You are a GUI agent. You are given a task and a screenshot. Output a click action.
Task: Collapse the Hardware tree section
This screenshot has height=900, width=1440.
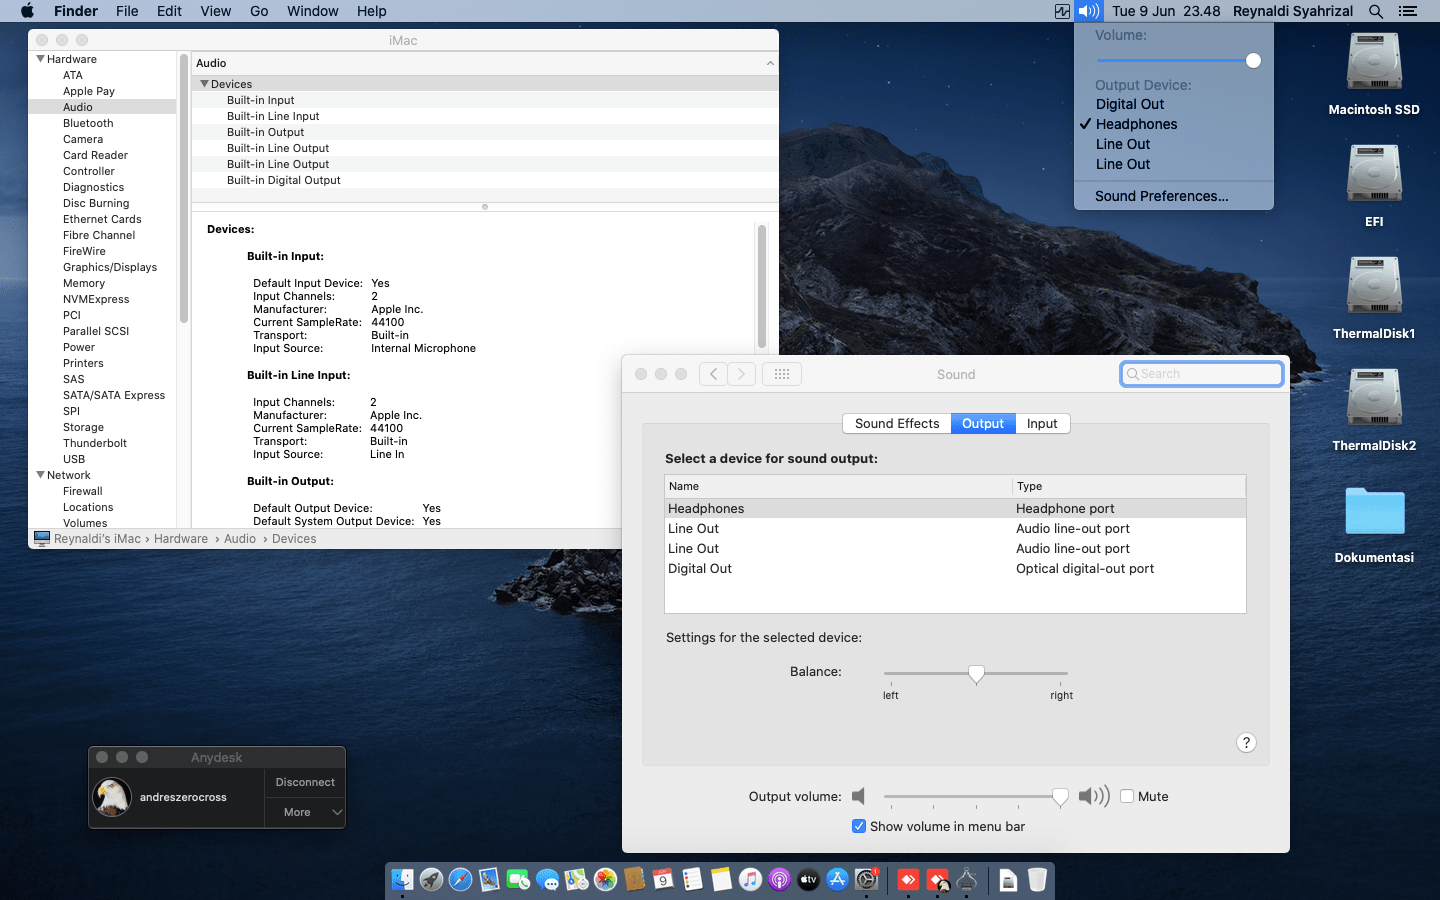40,59
